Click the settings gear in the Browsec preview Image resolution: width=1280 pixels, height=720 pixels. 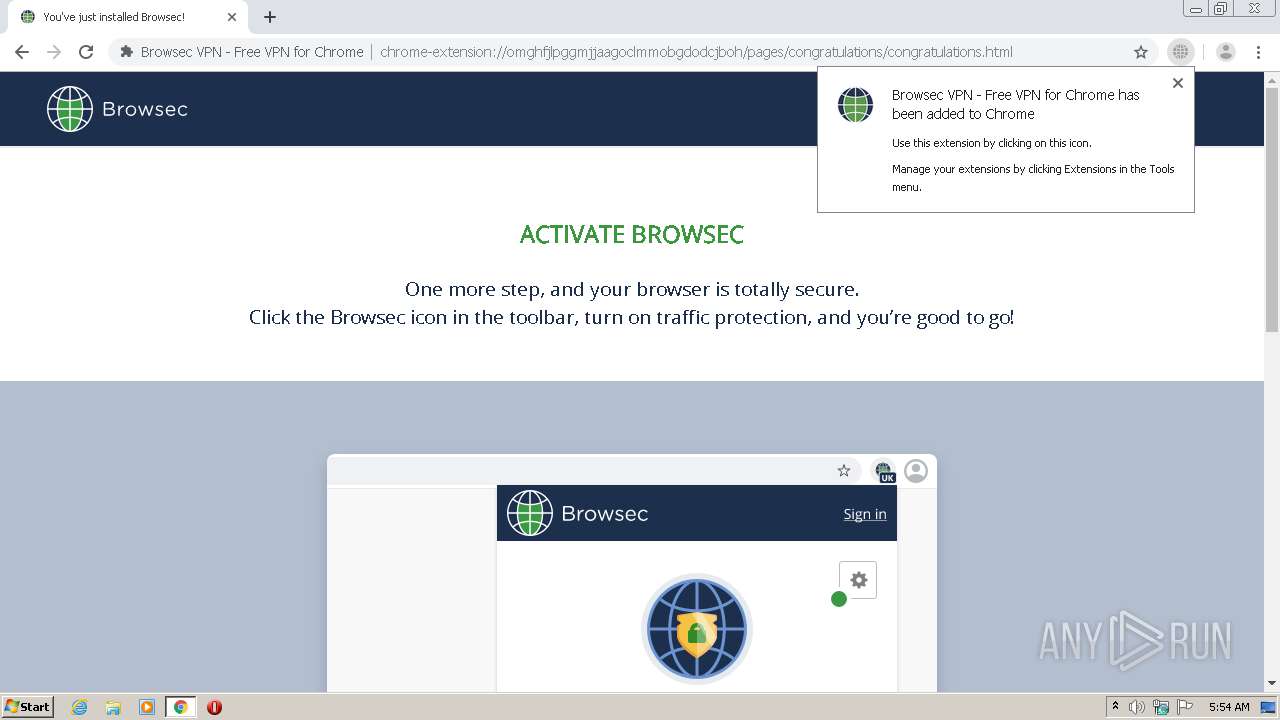coord(858,580)
